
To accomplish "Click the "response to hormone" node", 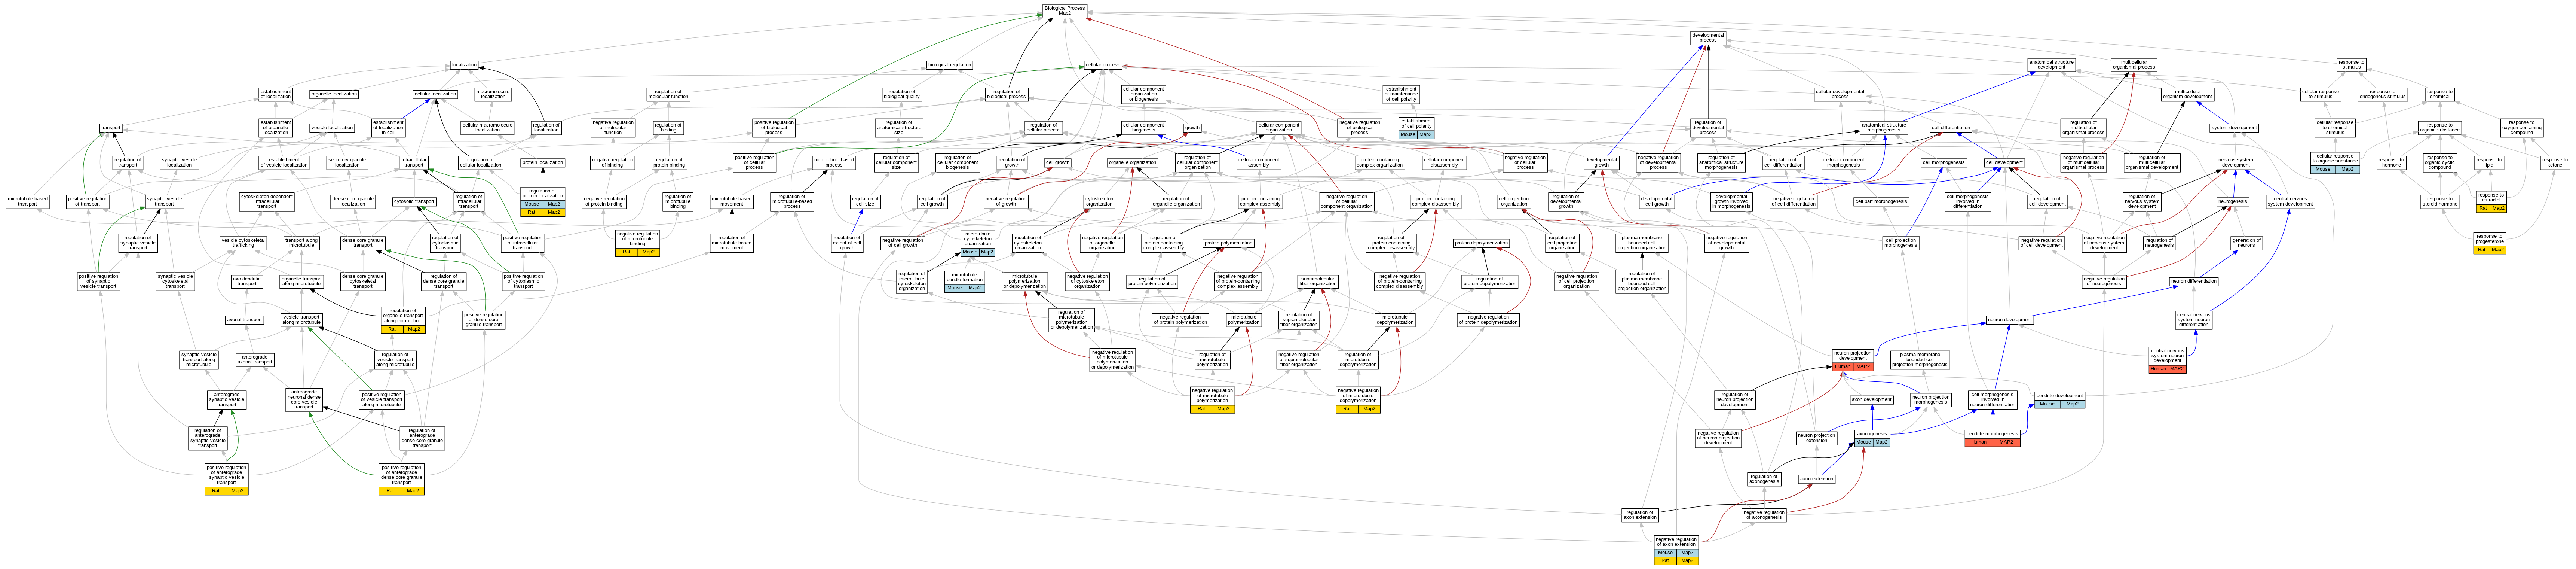I will click(x=2391, y=162).
